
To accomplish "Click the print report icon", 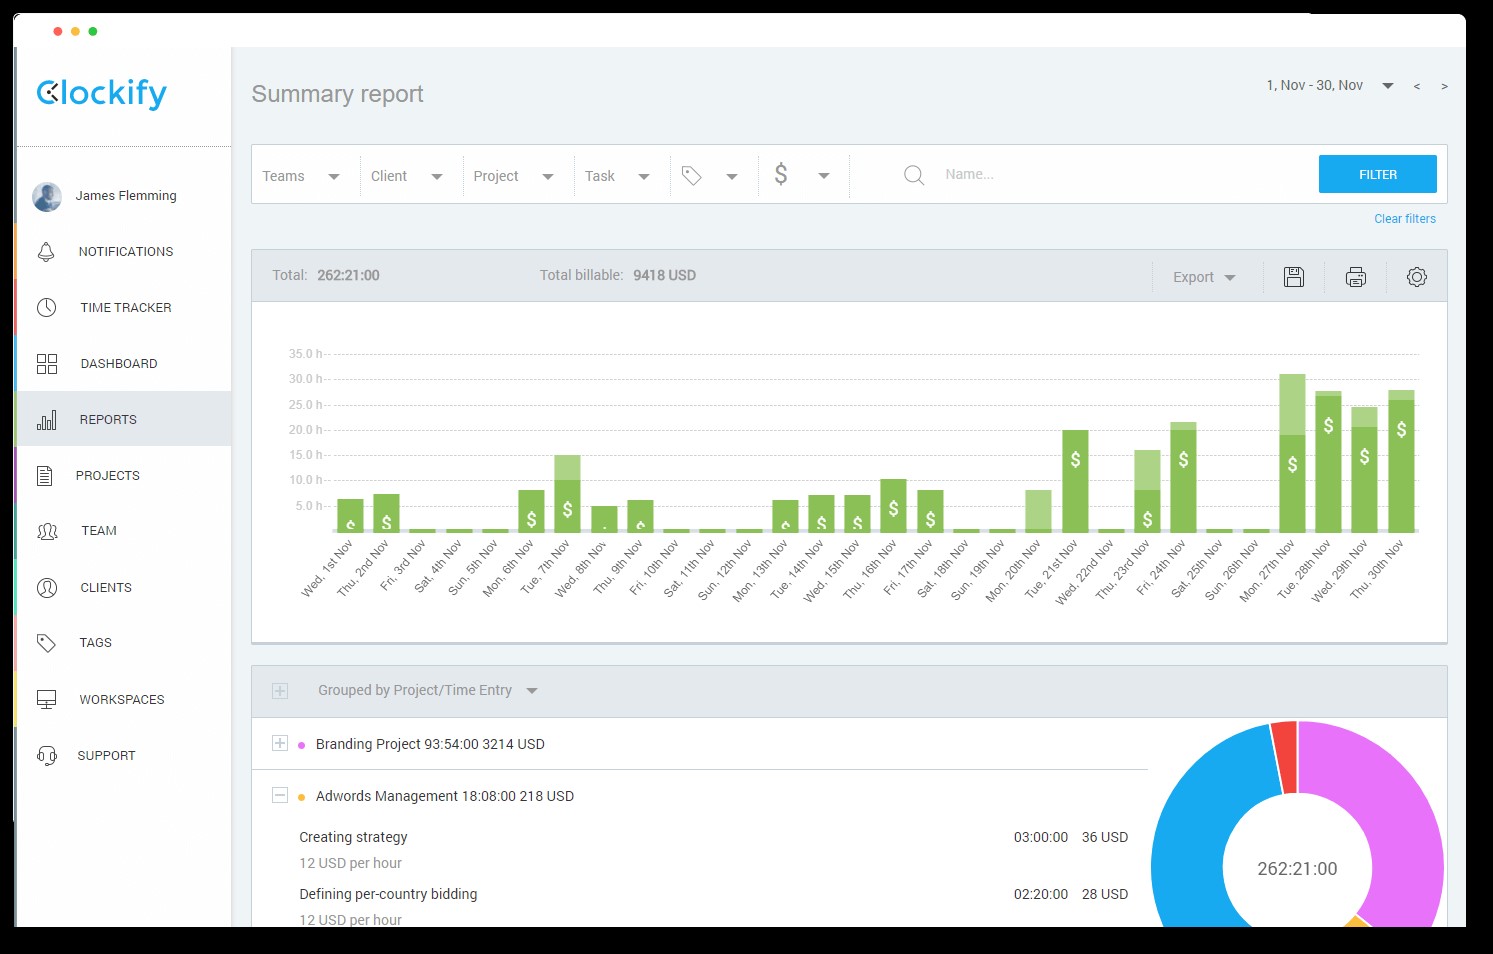I will (1355, 277).
